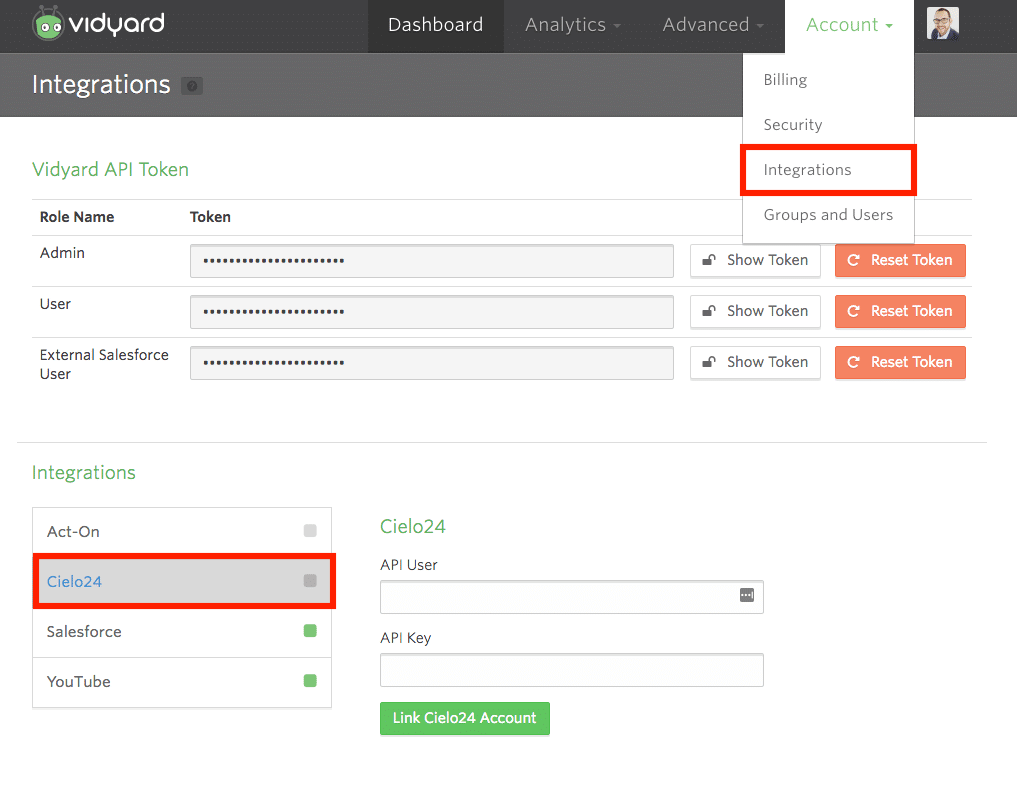Select the Cielo24 integration
Image resolution: width=1017 pixels, height=800 pixels.
182,581
